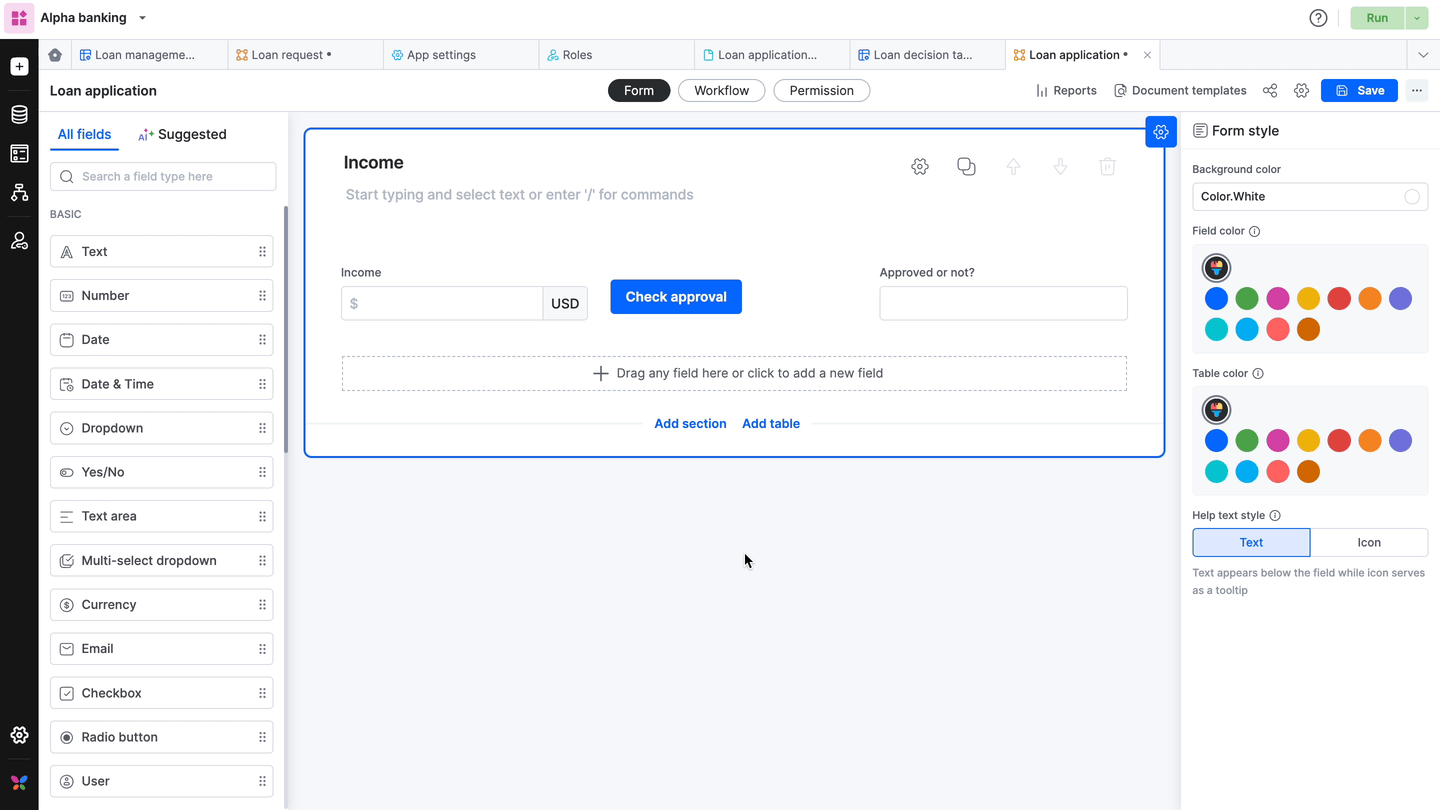1440x810 pixels.
Task: Click the settings gear at sidebar bottom
Action: pyautogui.click(x=19, y=735)
